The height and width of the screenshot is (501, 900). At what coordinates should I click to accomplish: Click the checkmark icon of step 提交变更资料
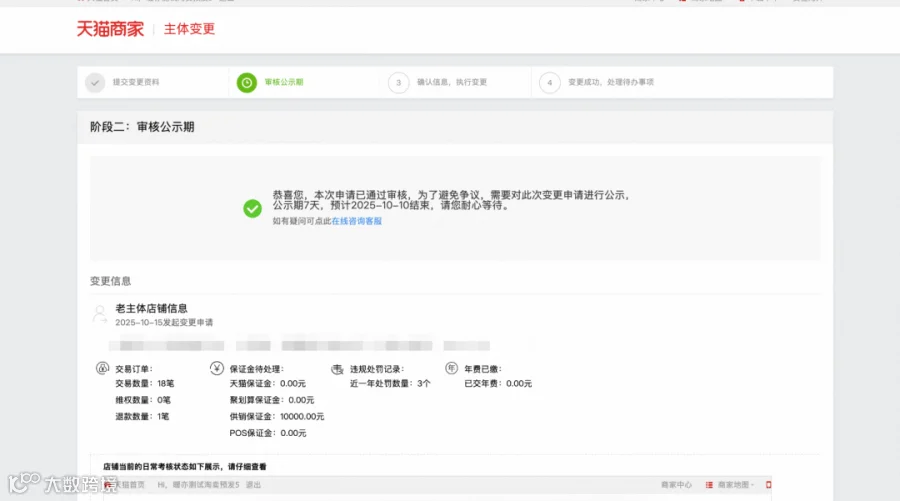95,83
